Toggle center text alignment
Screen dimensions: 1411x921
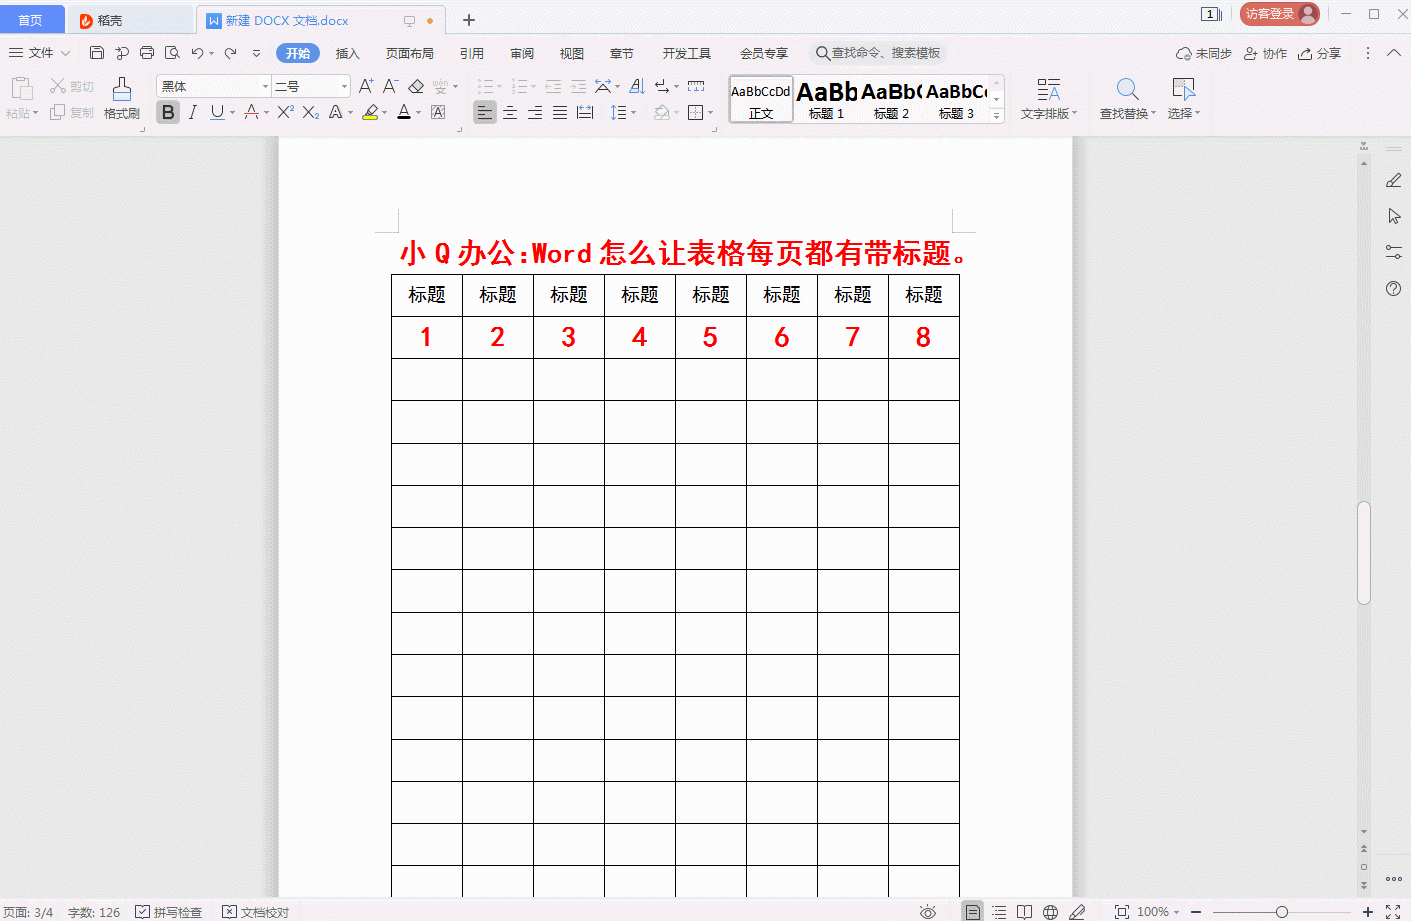click(x=510, y=112)
